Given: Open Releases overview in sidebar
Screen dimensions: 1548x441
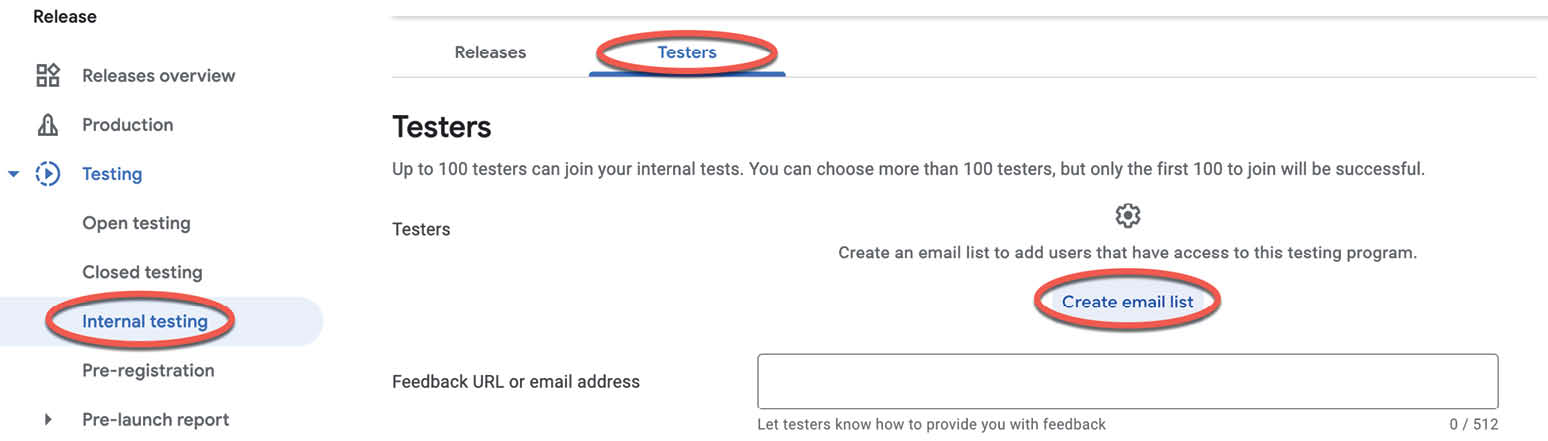Looking at the screenshot, I should [x=159, y=75].
